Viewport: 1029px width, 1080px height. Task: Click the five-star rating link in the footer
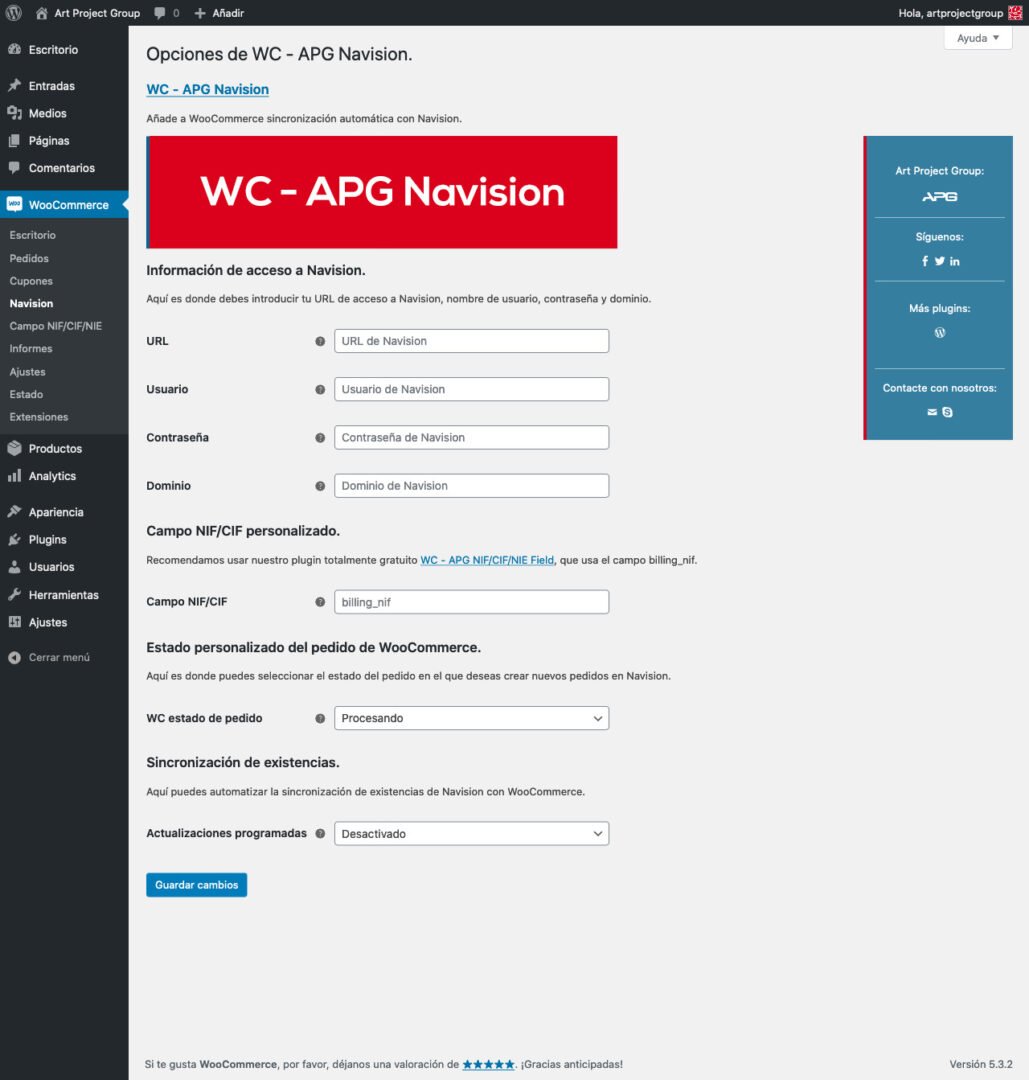[488, 1065]
